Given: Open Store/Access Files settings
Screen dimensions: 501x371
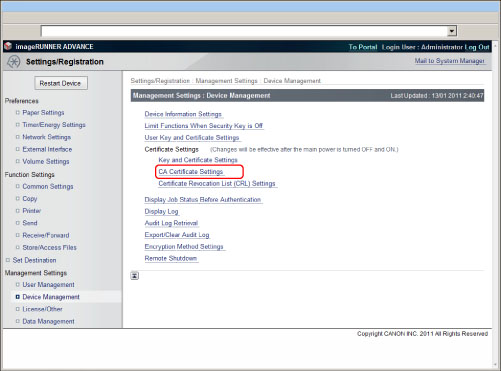Looking at the screenshot, I should click(49, 248).
